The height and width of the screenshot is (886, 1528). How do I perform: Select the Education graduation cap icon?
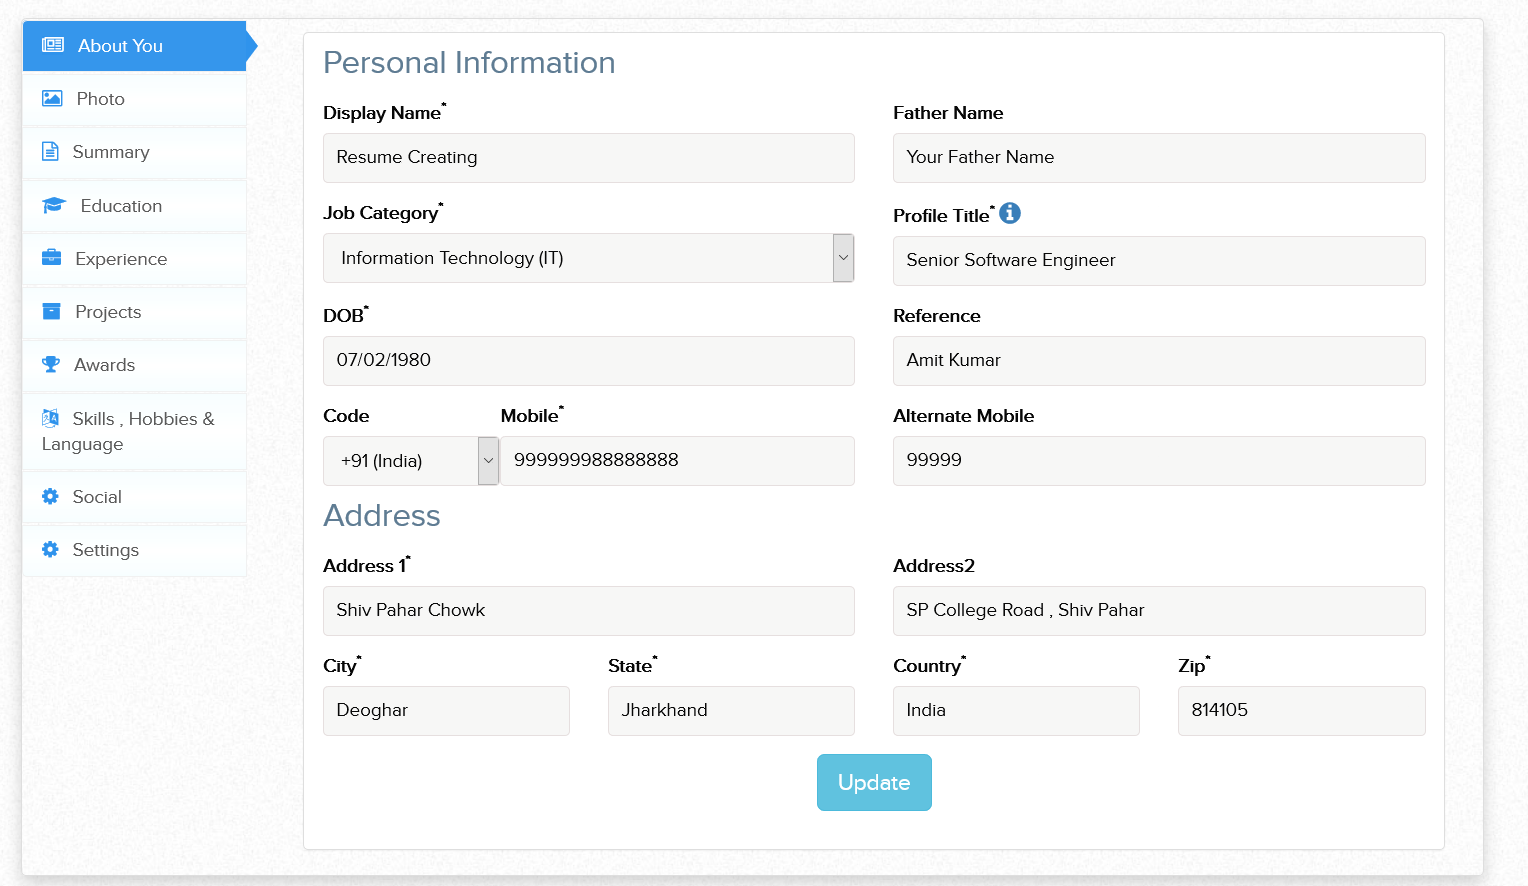[51, 204]
